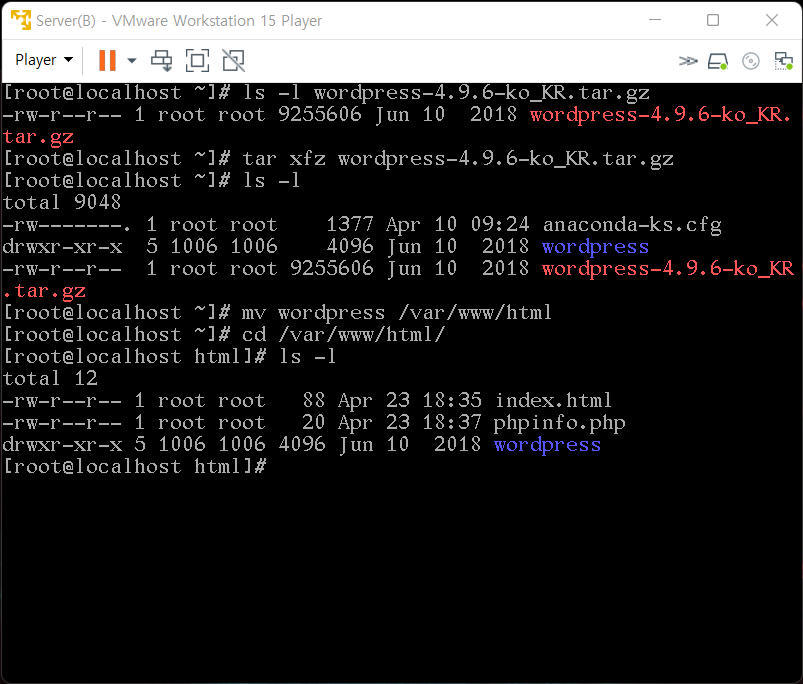Send Ctrl+Alt+Del to the virtual machine
This screenshot has width=803, height=684.
coord(162,60)
